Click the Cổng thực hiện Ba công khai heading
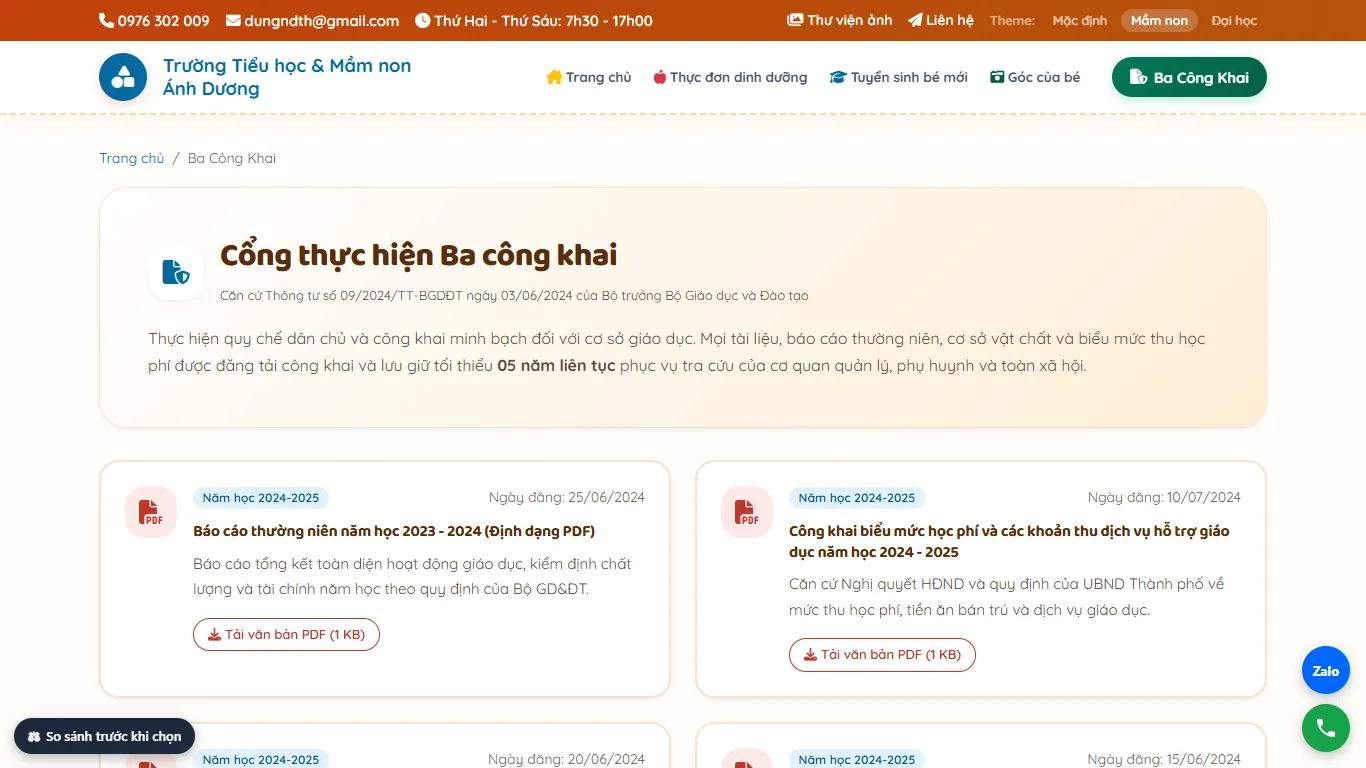This screenshot has height=768, width=1366. [418, 255]
